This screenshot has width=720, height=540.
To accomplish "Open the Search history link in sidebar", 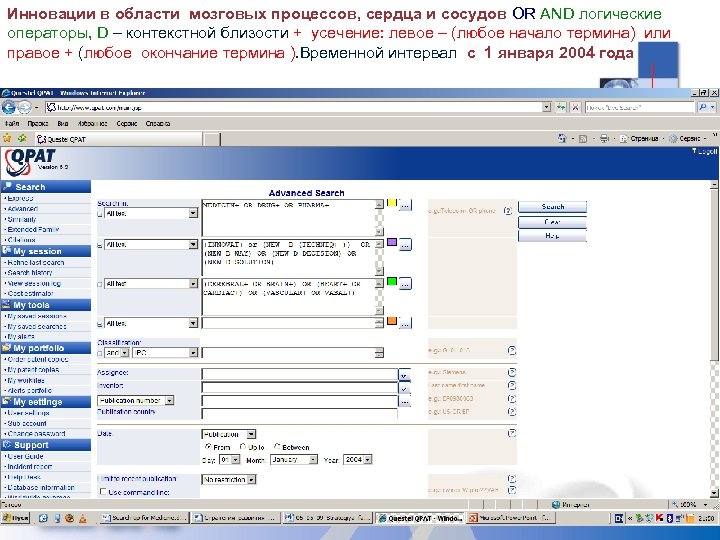I will [30, 273].
